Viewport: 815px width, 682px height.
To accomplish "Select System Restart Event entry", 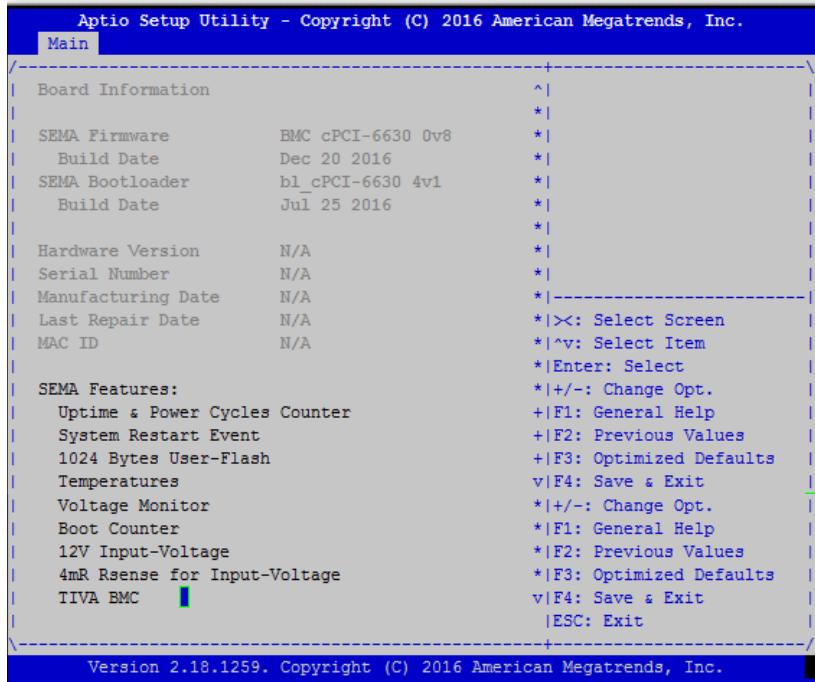I will tap(159, 436).
